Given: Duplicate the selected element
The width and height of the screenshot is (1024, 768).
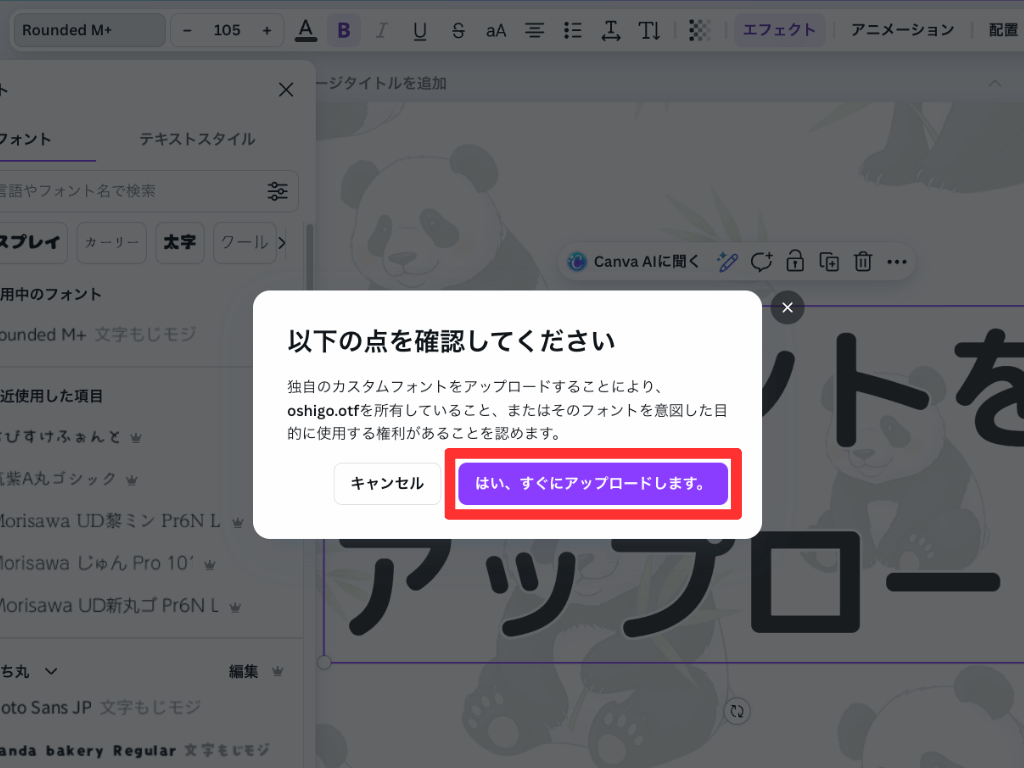Looking at the screenshot, I should [x=828, y=261].
